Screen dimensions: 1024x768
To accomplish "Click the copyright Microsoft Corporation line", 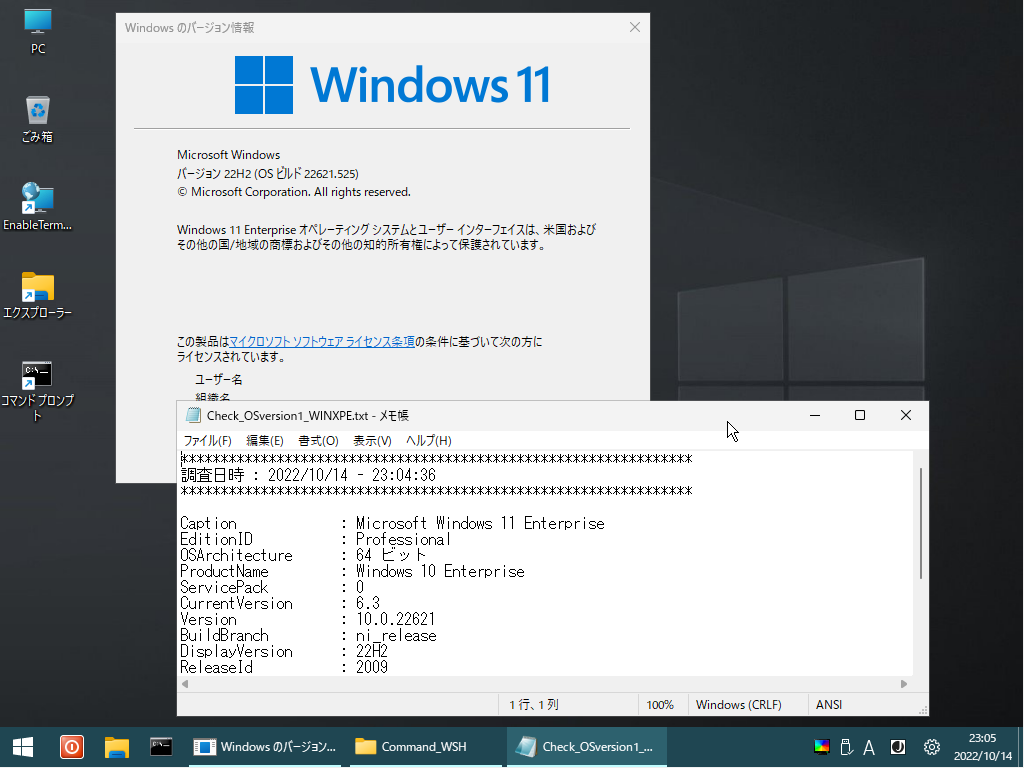I will (x=294, y=192).
